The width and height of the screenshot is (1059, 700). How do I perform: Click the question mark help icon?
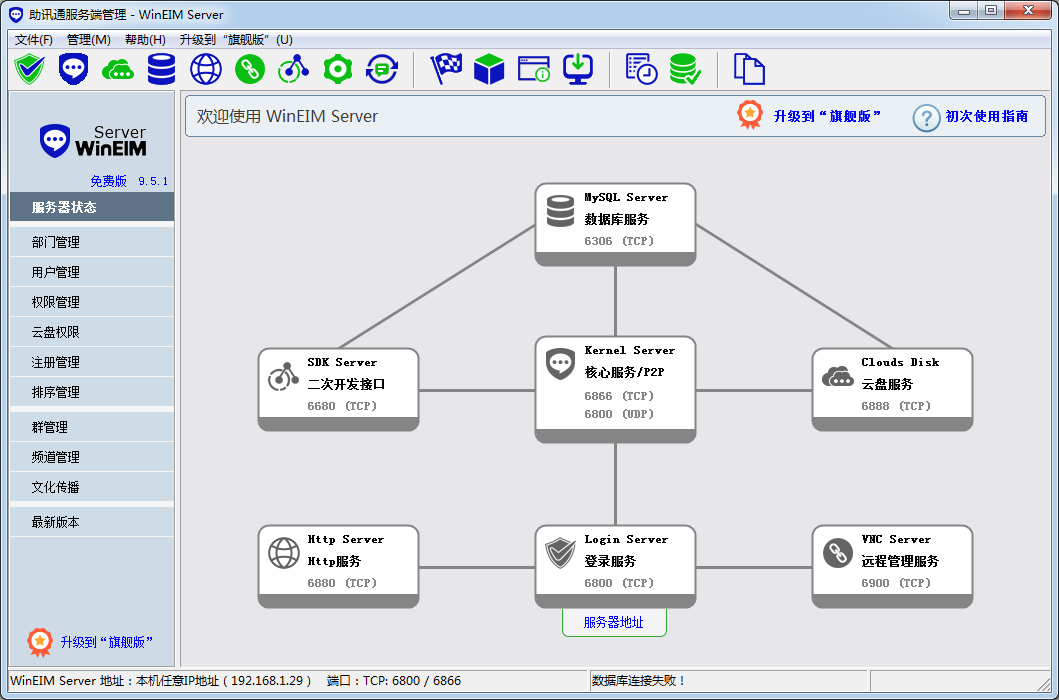tap(926, 118)
